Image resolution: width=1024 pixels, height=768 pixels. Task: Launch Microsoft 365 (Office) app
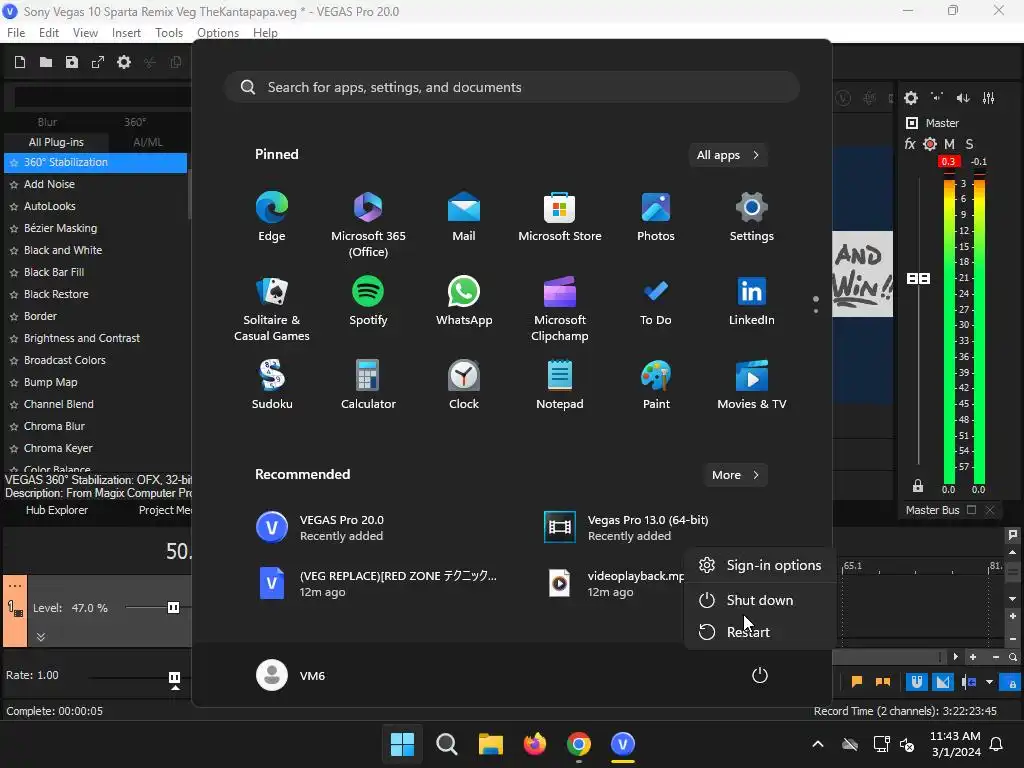tap(368, 224)
